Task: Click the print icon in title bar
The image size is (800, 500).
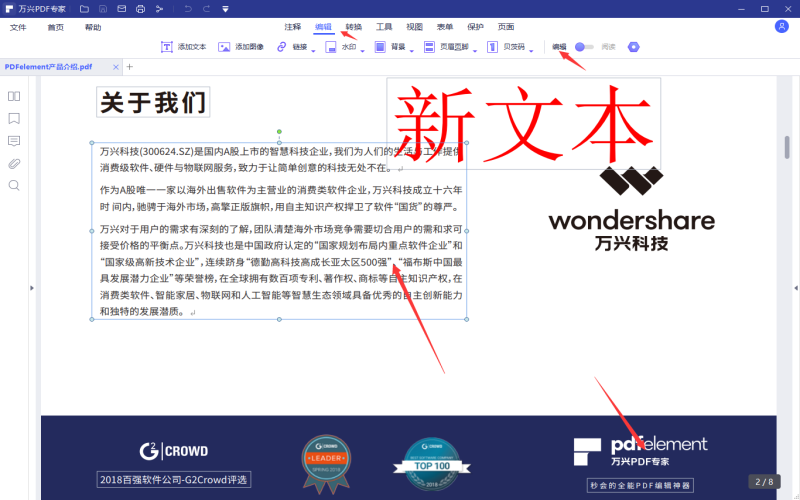Action: pos(140,9)
